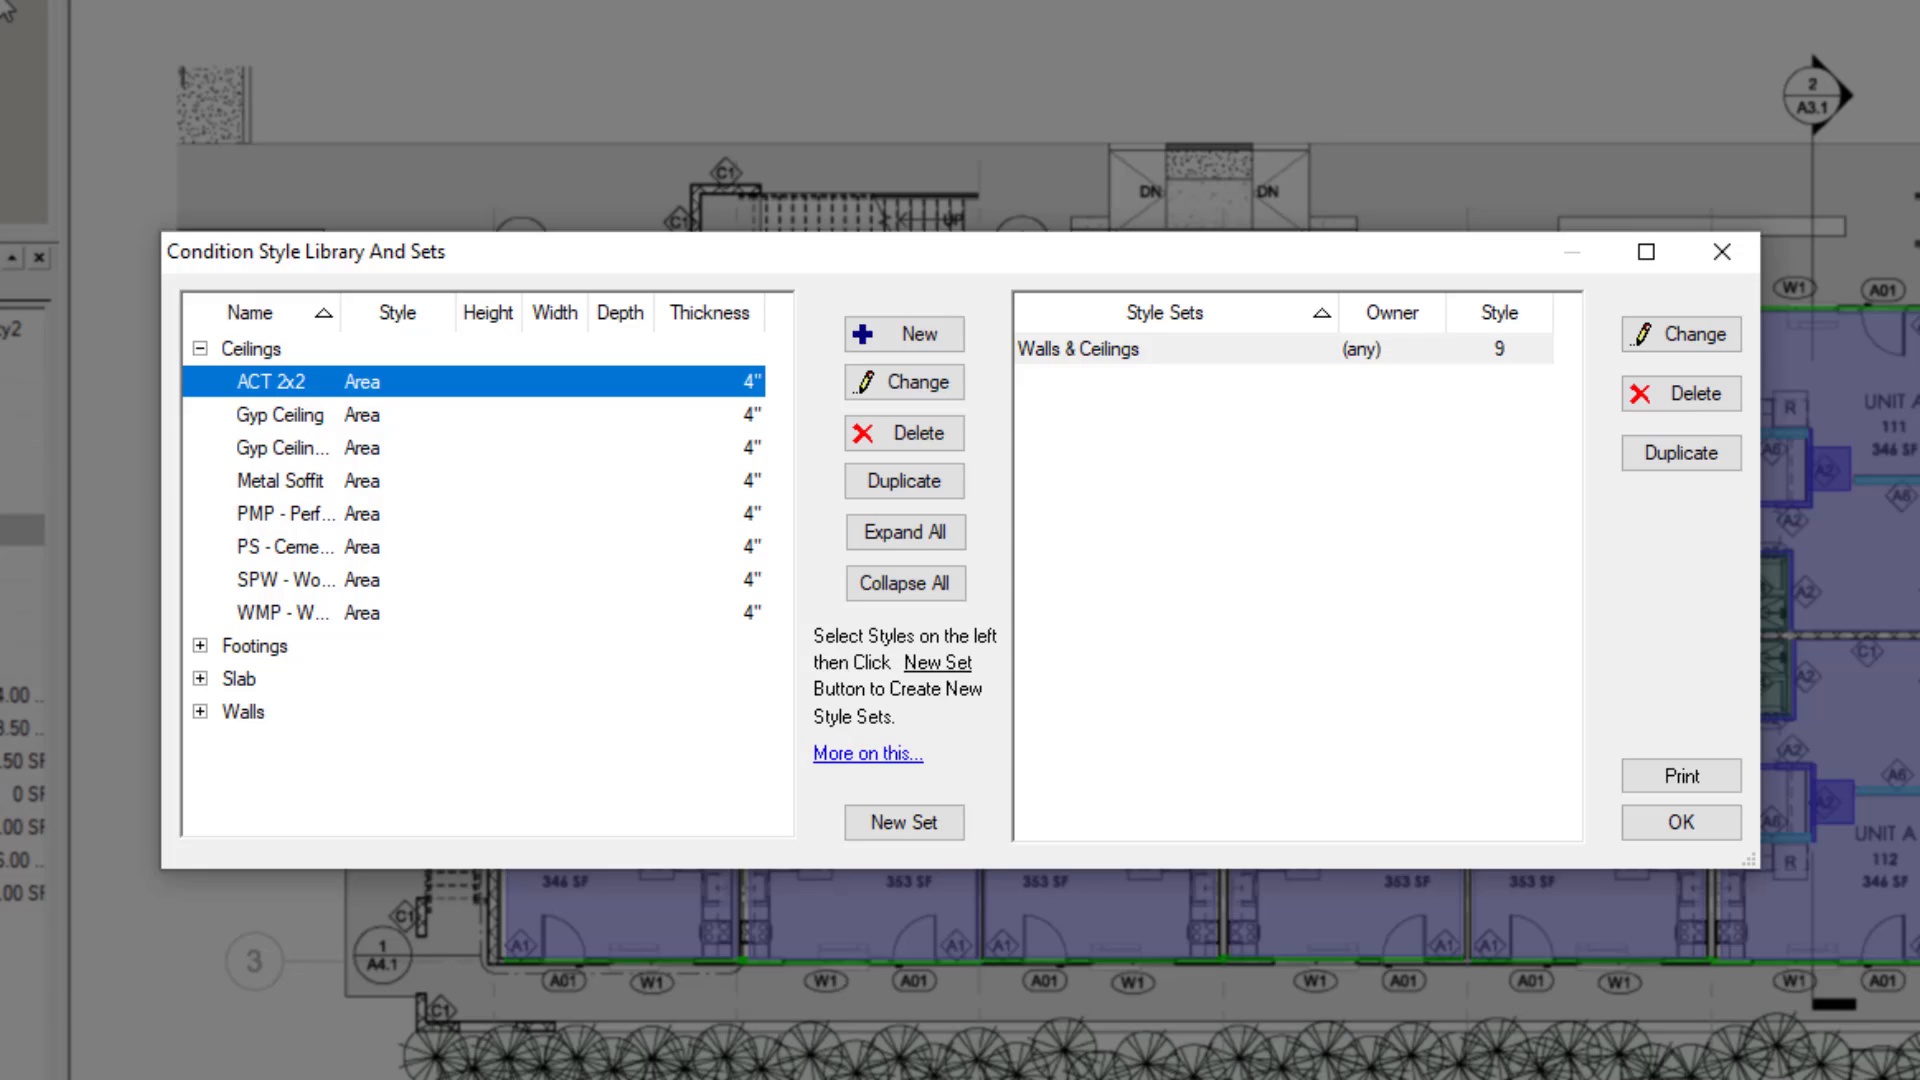Click the pencil Change button for Style Sets
Viewport: 1920px width, 1080px height.
1680,334
